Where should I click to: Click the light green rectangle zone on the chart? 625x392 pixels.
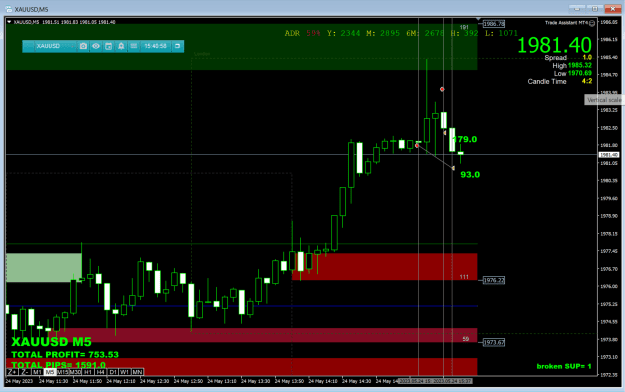click(x=44, y=268)
